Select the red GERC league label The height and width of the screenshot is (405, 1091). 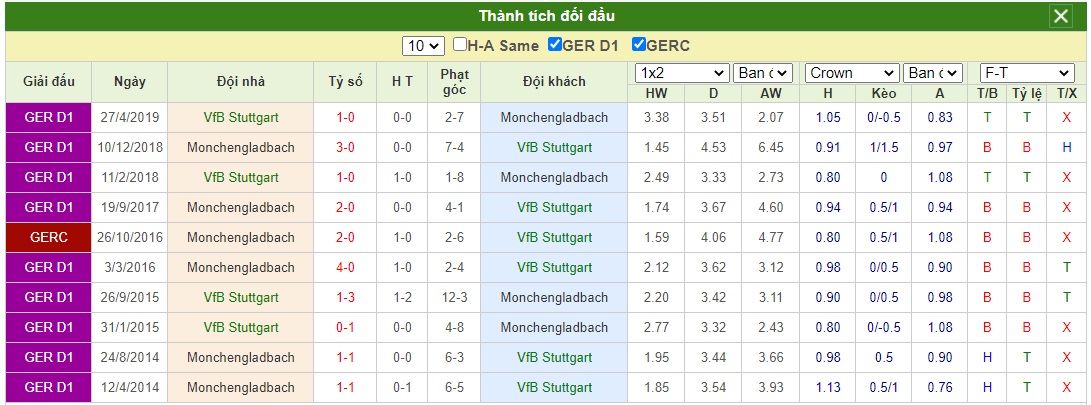(49, 237)
